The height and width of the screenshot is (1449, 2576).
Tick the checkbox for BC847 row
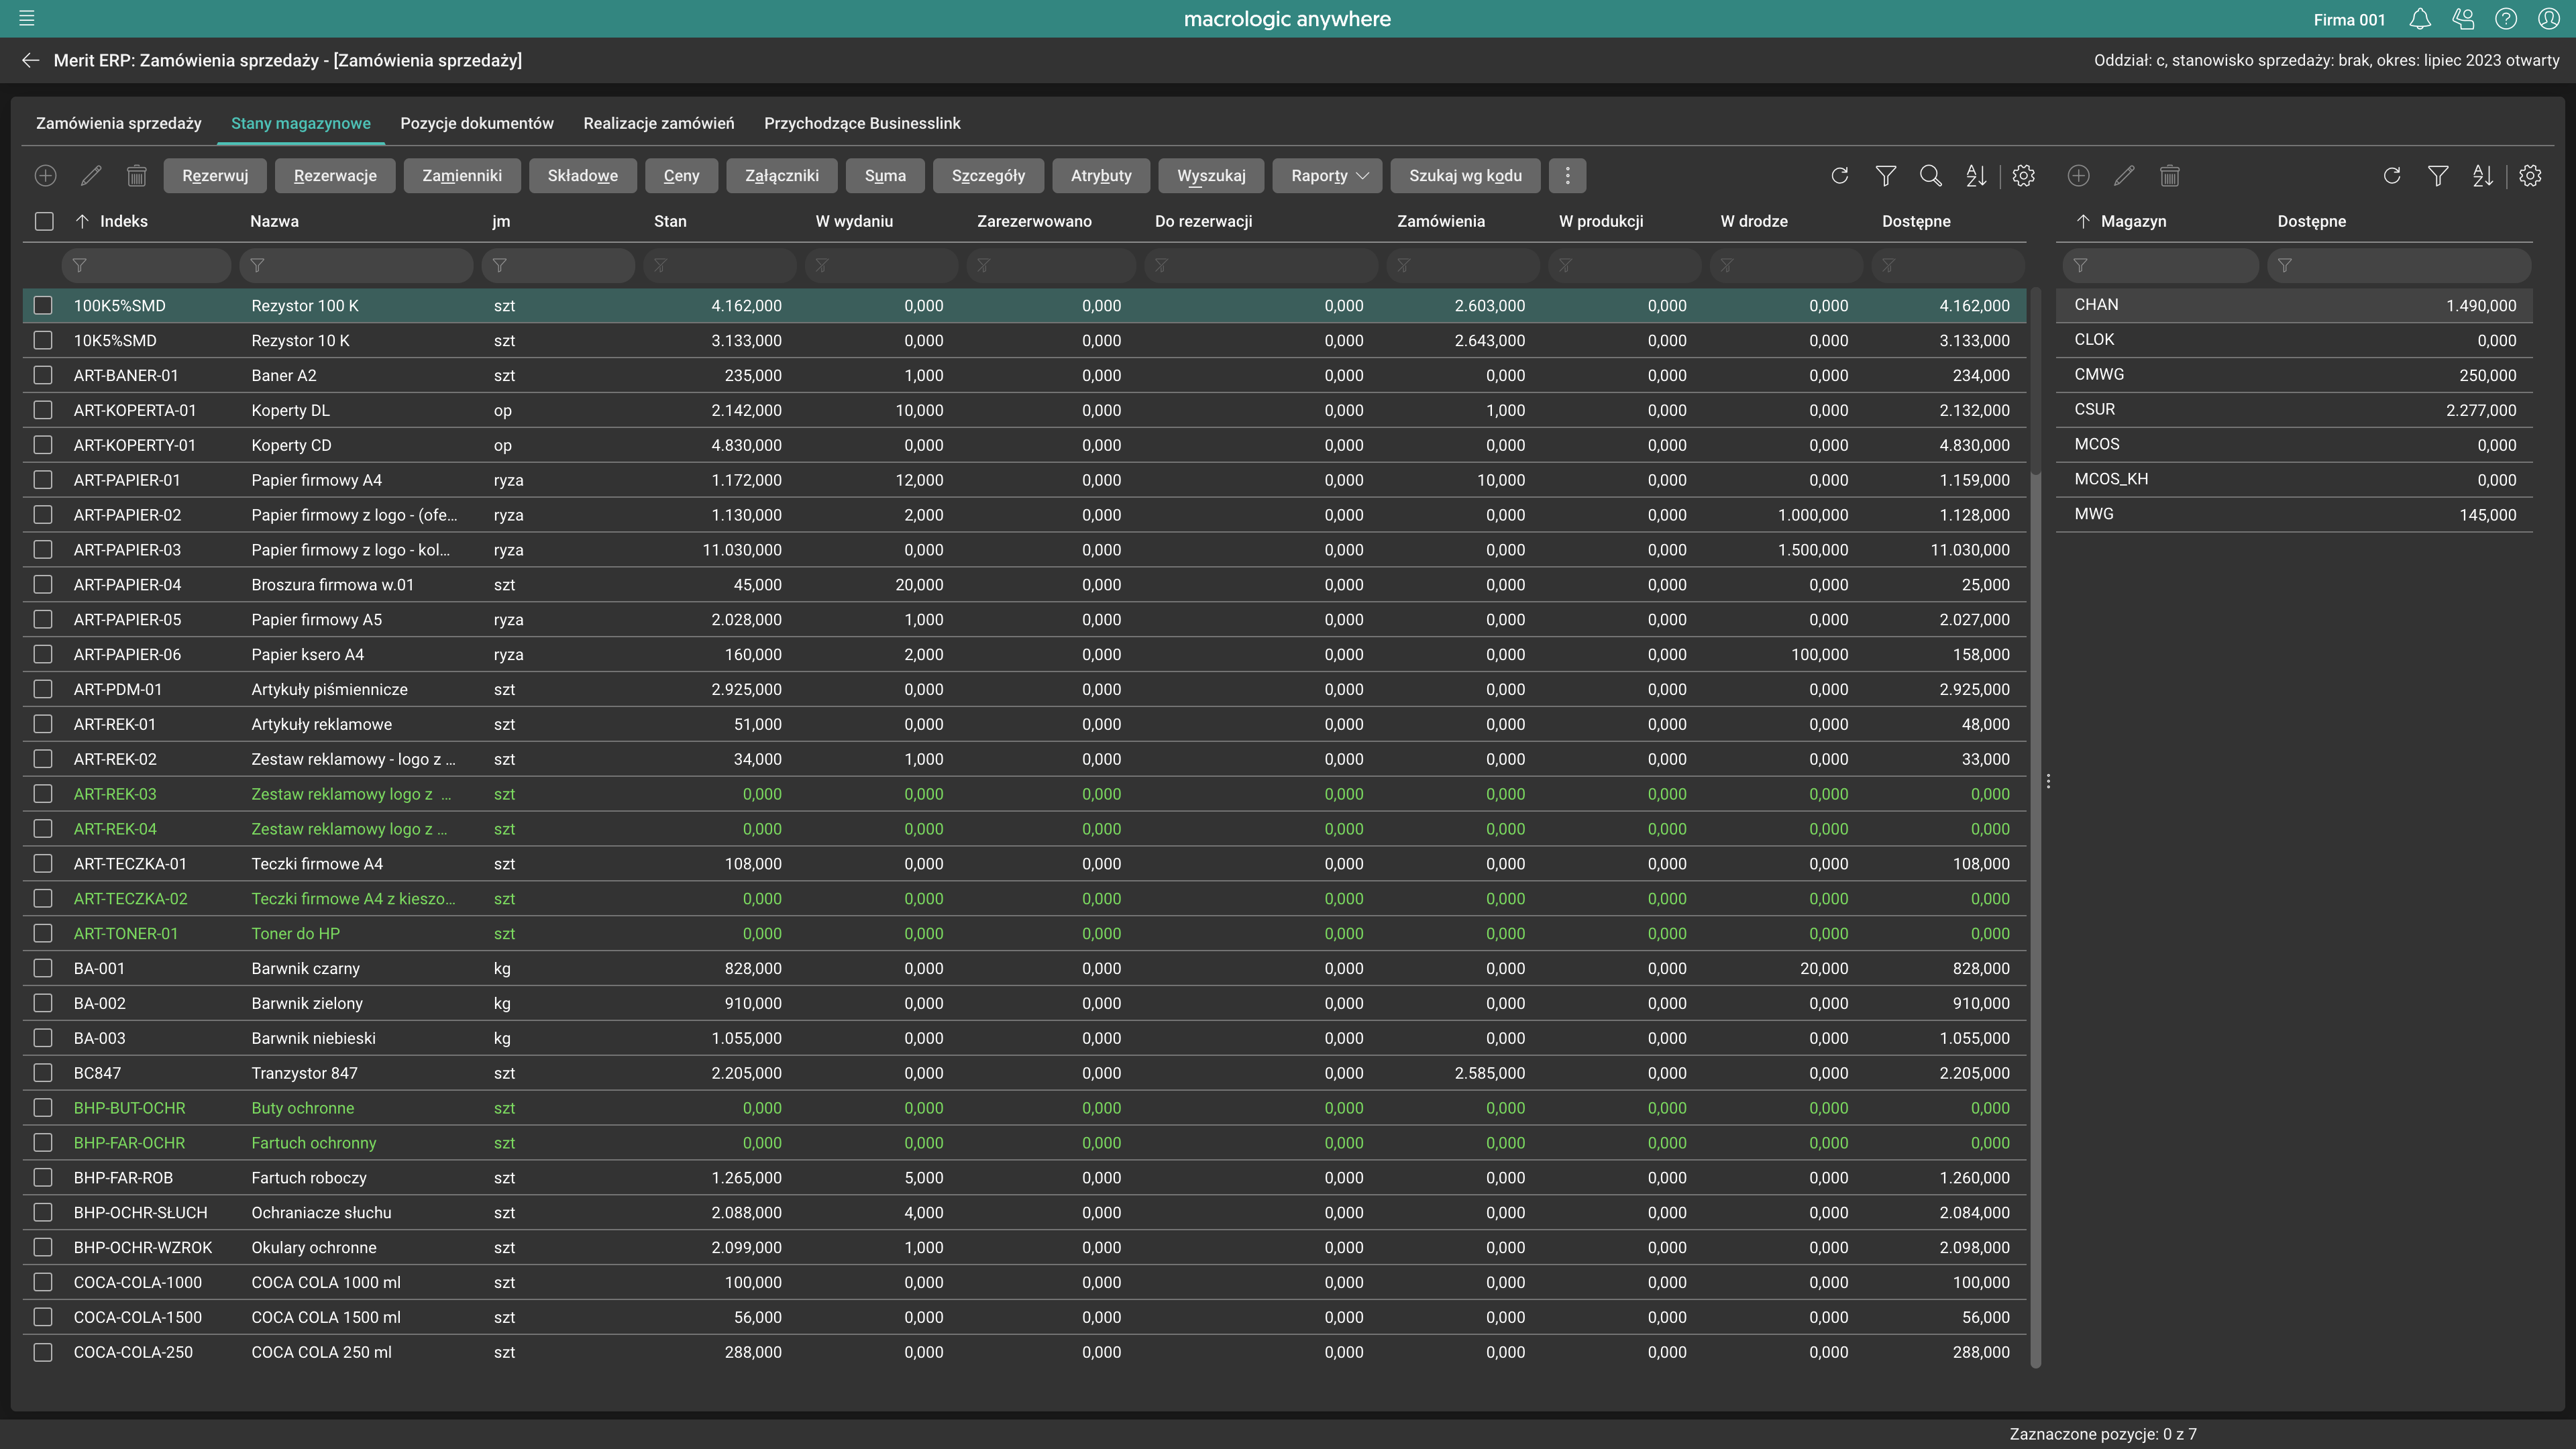click(43, 1073)
